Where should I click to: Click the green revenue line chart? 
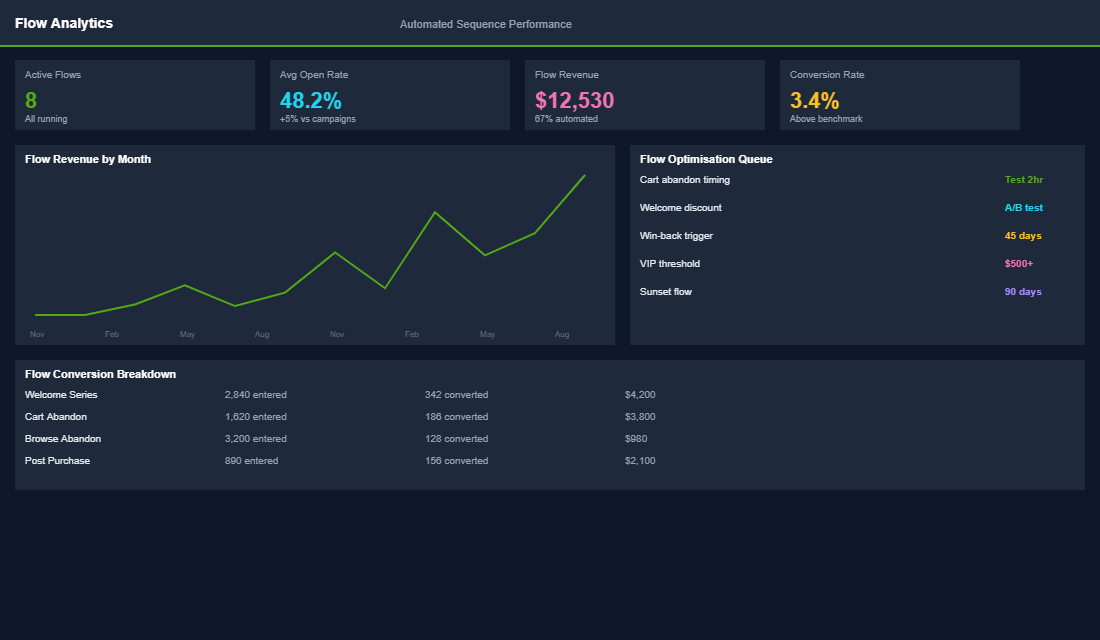(x=310, y=246)
